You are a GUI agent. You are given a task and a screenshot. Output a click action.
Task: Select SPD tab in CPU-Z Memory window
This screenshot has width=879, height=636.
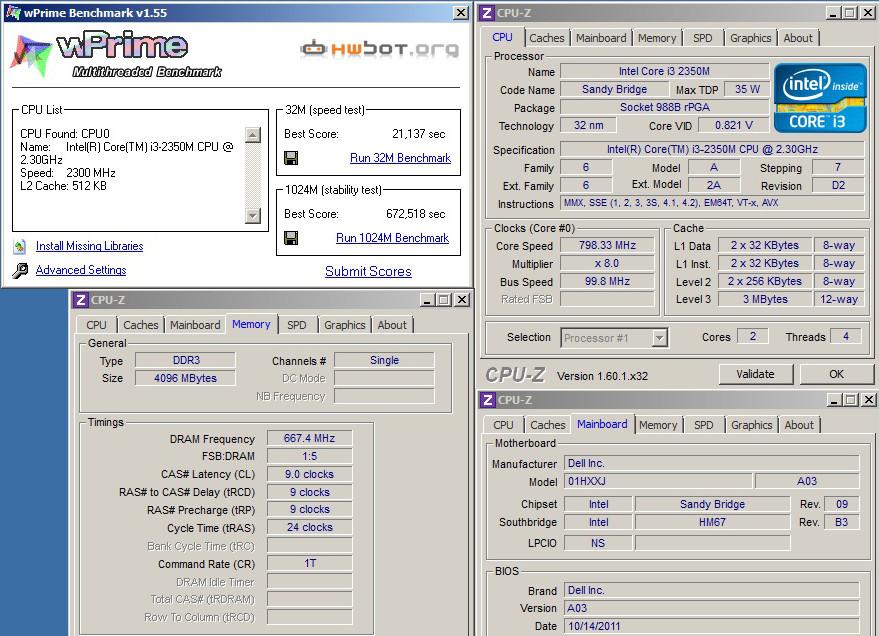click(x=297, y=325)
